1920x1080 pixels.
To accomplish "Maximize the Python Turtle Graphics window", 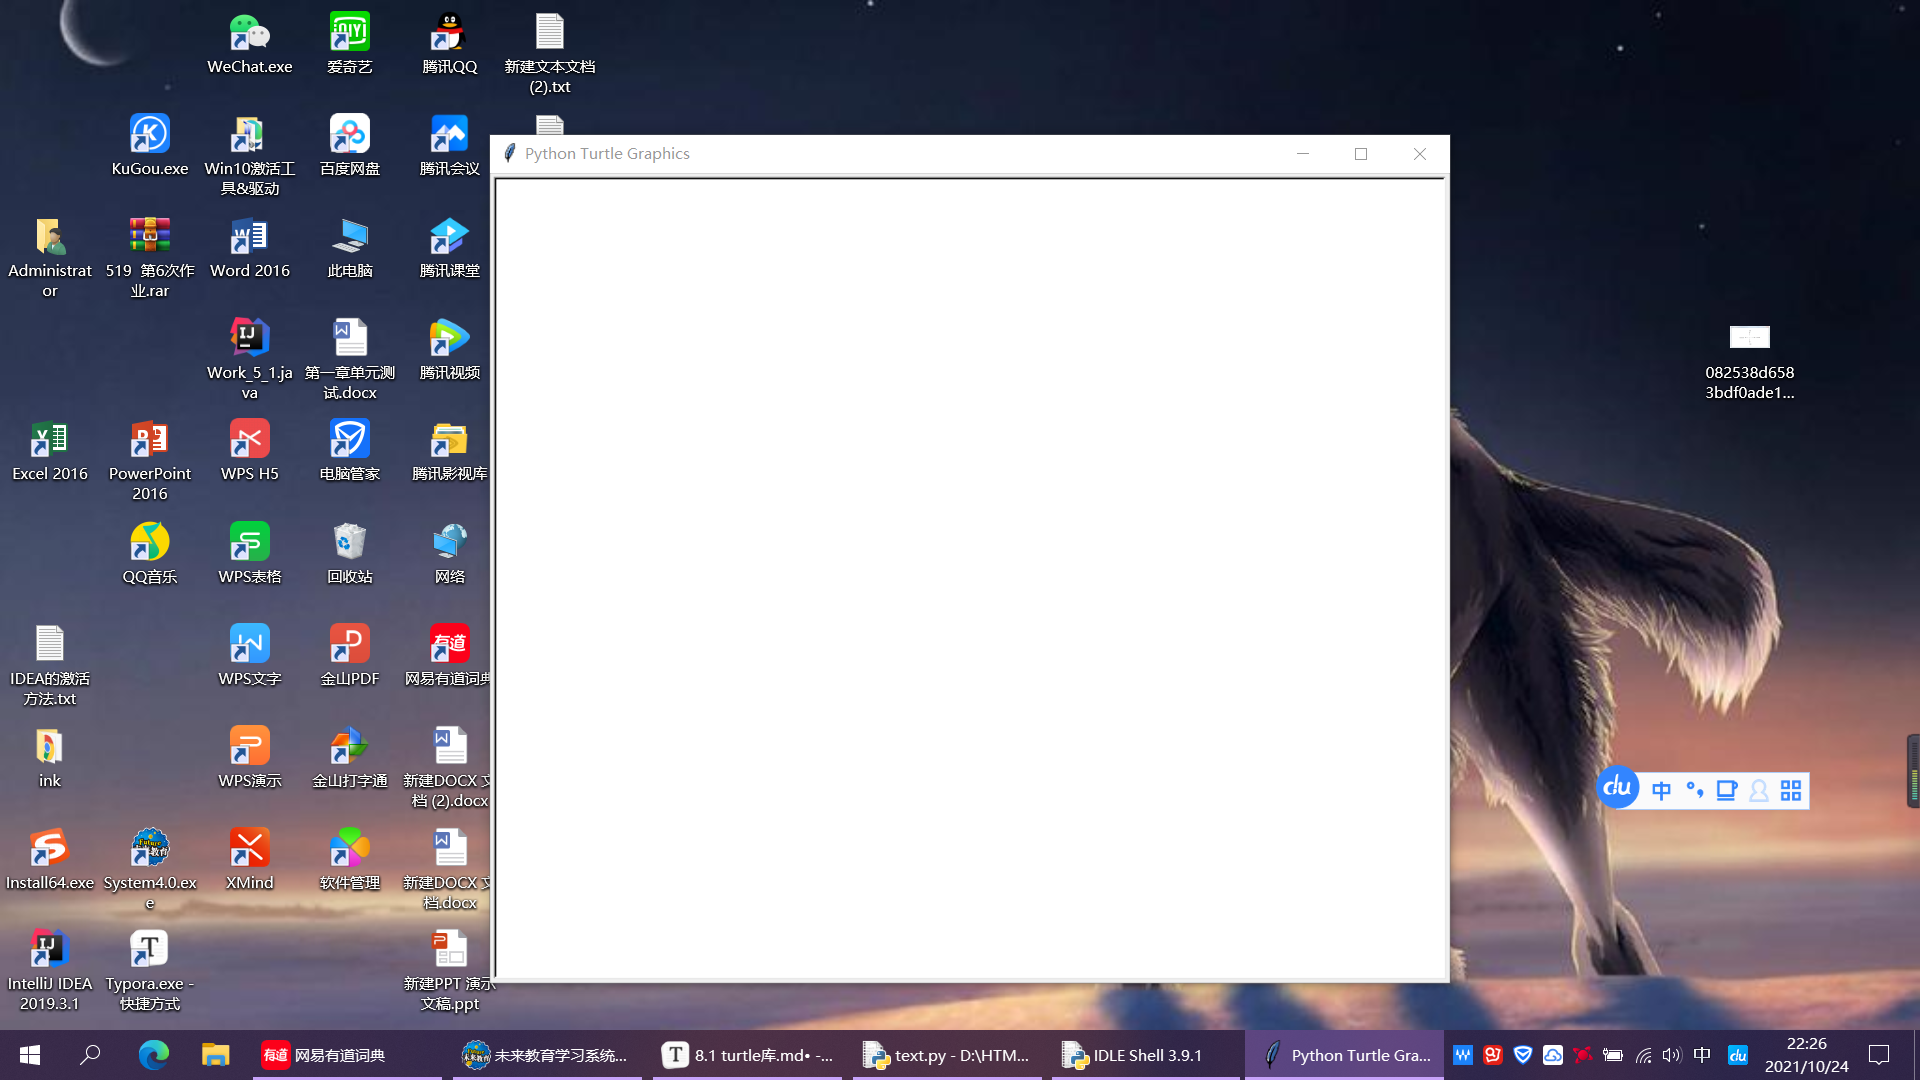I will (1361, 154).
